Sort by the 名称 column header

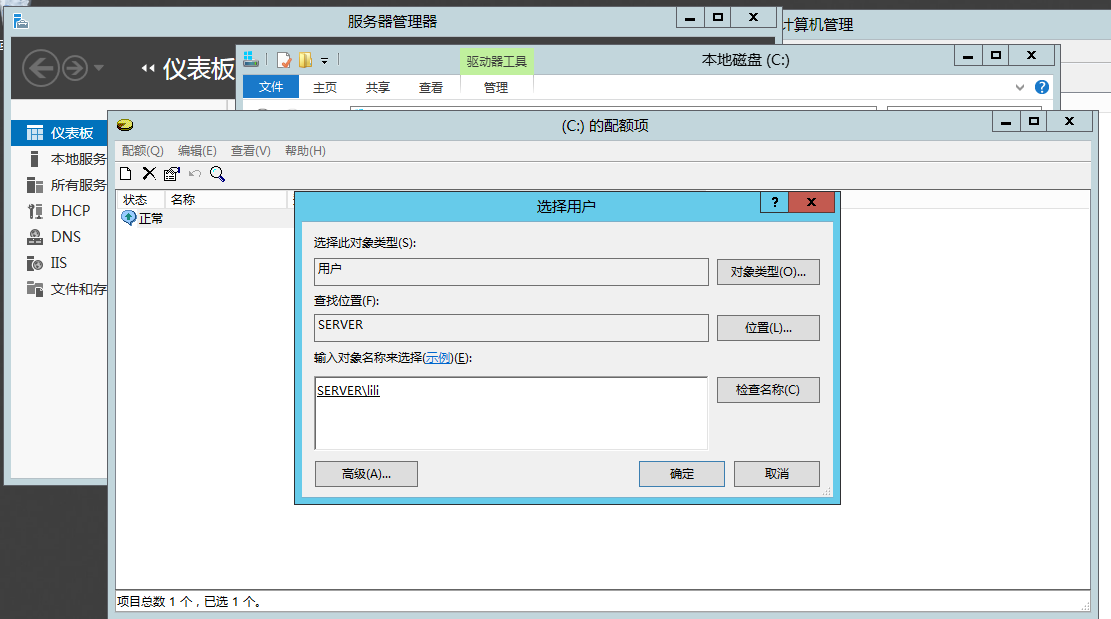coord(225,200)
